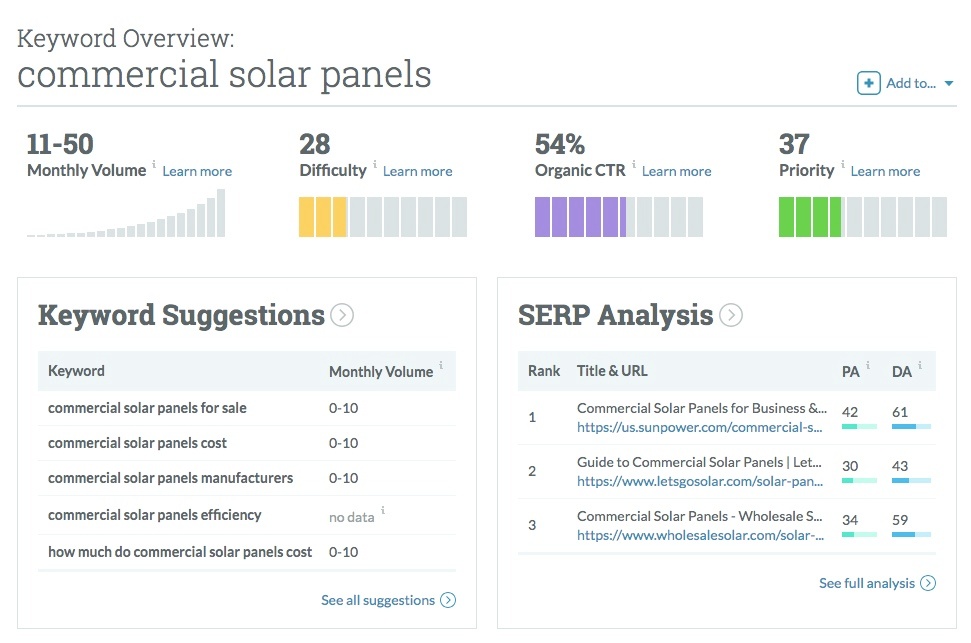Viewport: 971px width, 643px height.
Task: Click Learn more under Monthly Volume
Action: 197,171
